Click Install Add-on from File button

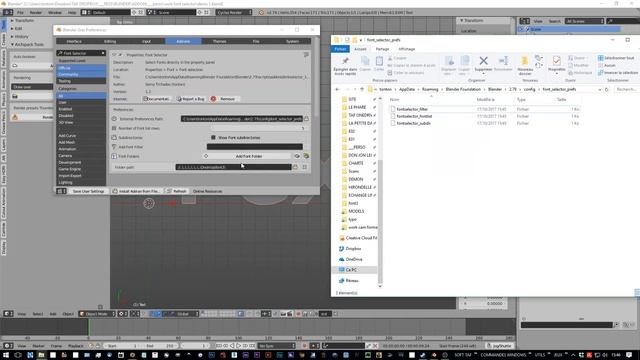(136, 191)
